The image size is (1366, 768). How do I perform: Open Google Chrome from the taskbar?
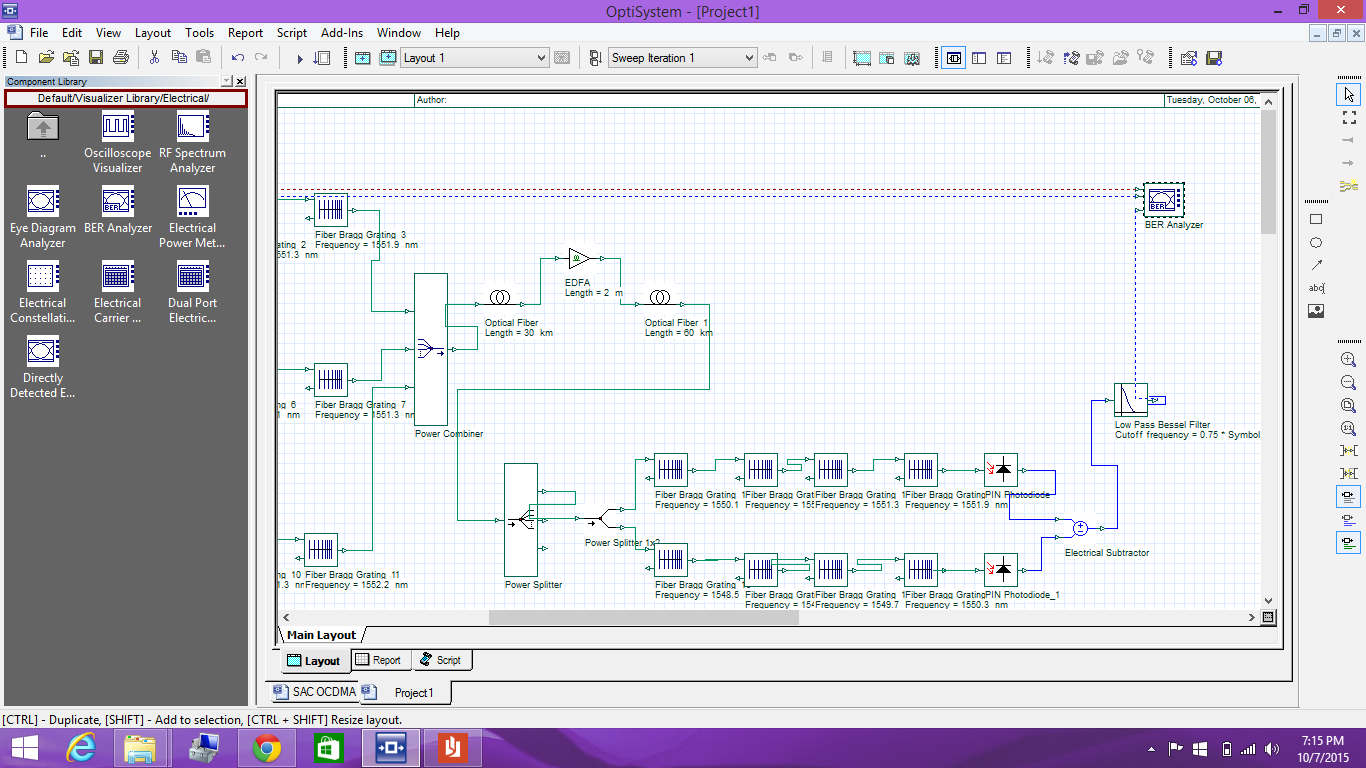(x=266, y=748)
